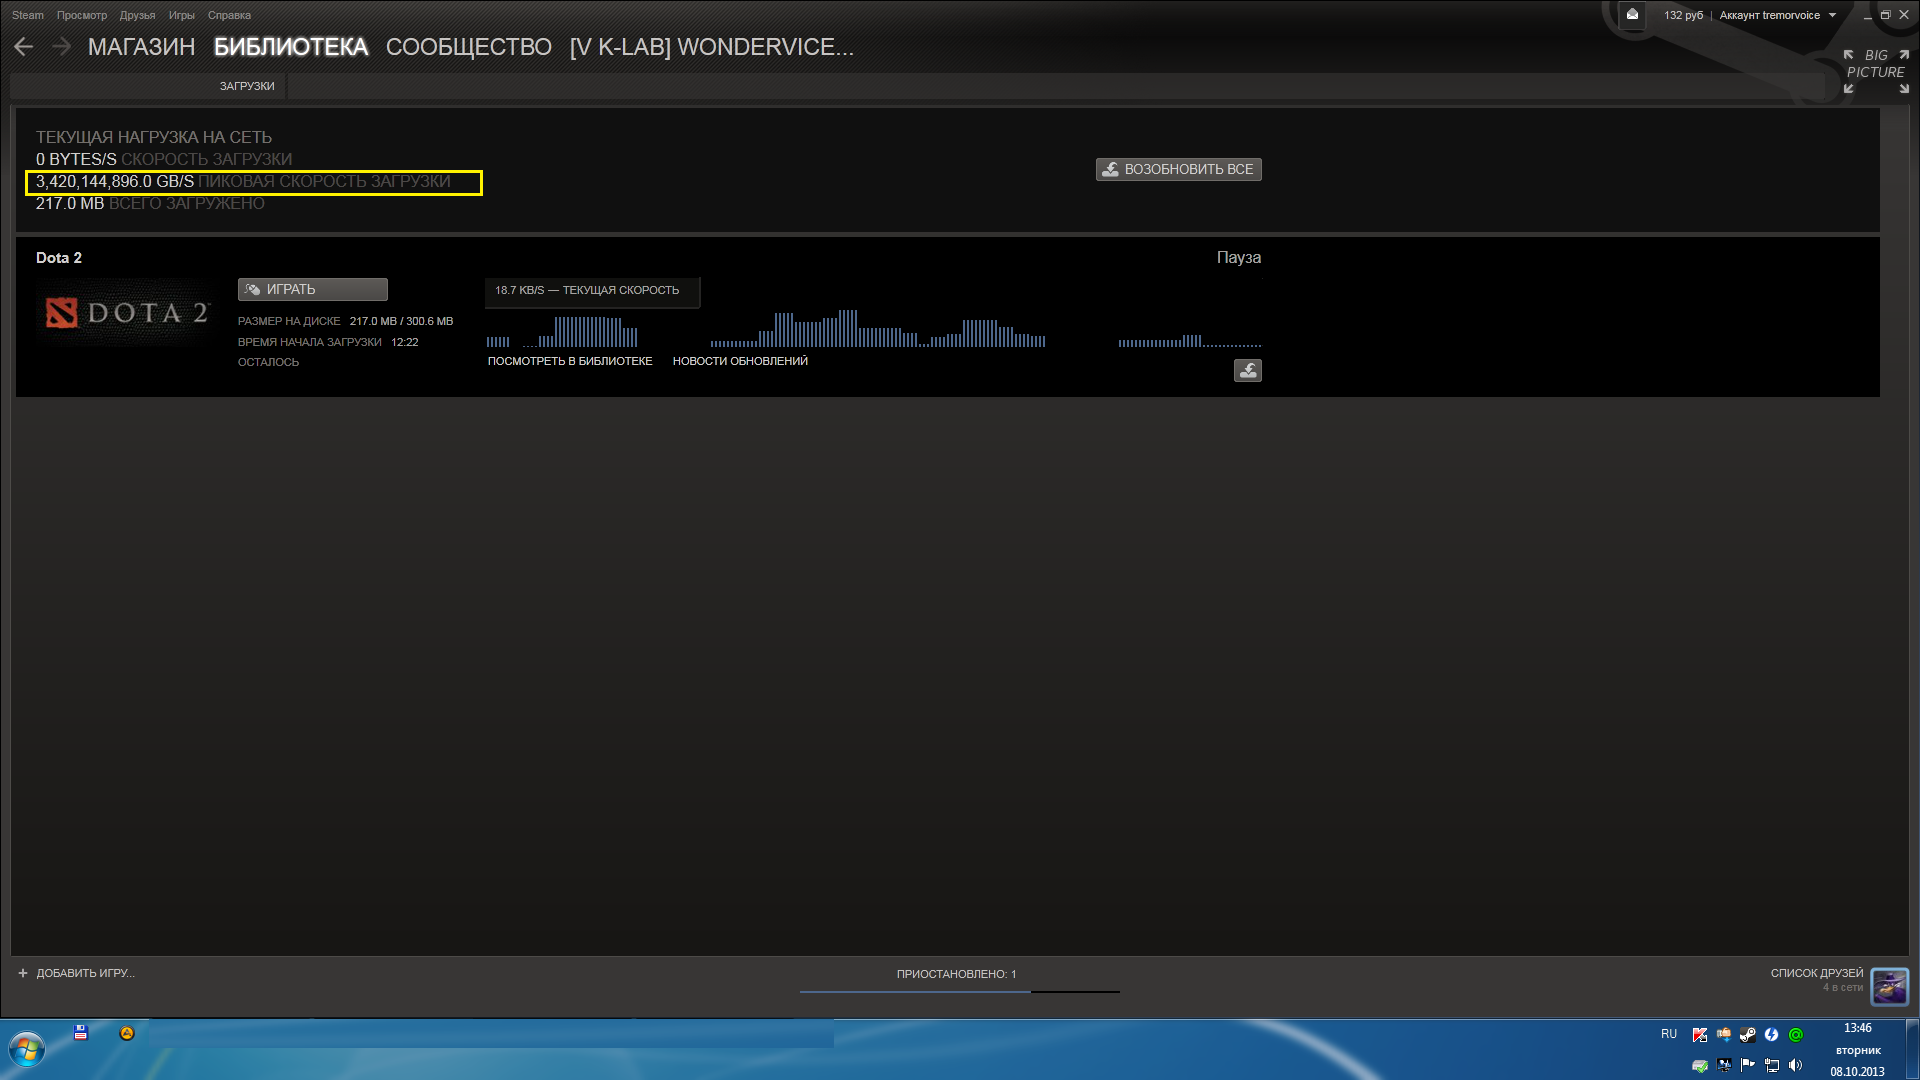Click the safely remove hardware tray icon
The width and height of the screenshot is (1920, 1080).
pyautogui.click(x=1724, y=1035)
